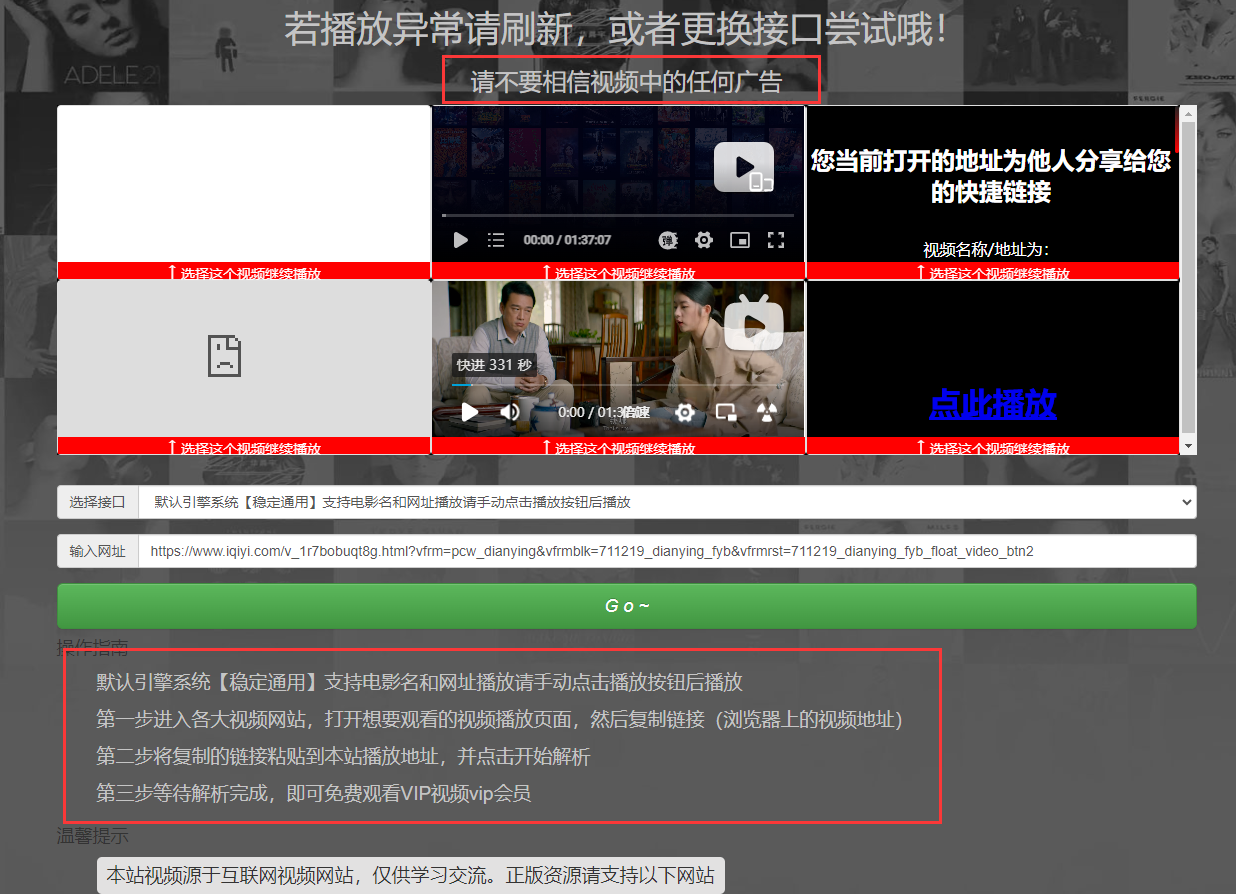Image resolution: width=1236 pixels, height=894 pixels.
Task: Toggle the 弹 danmaku icon in the 01:37:07 player
Action: 668,240
